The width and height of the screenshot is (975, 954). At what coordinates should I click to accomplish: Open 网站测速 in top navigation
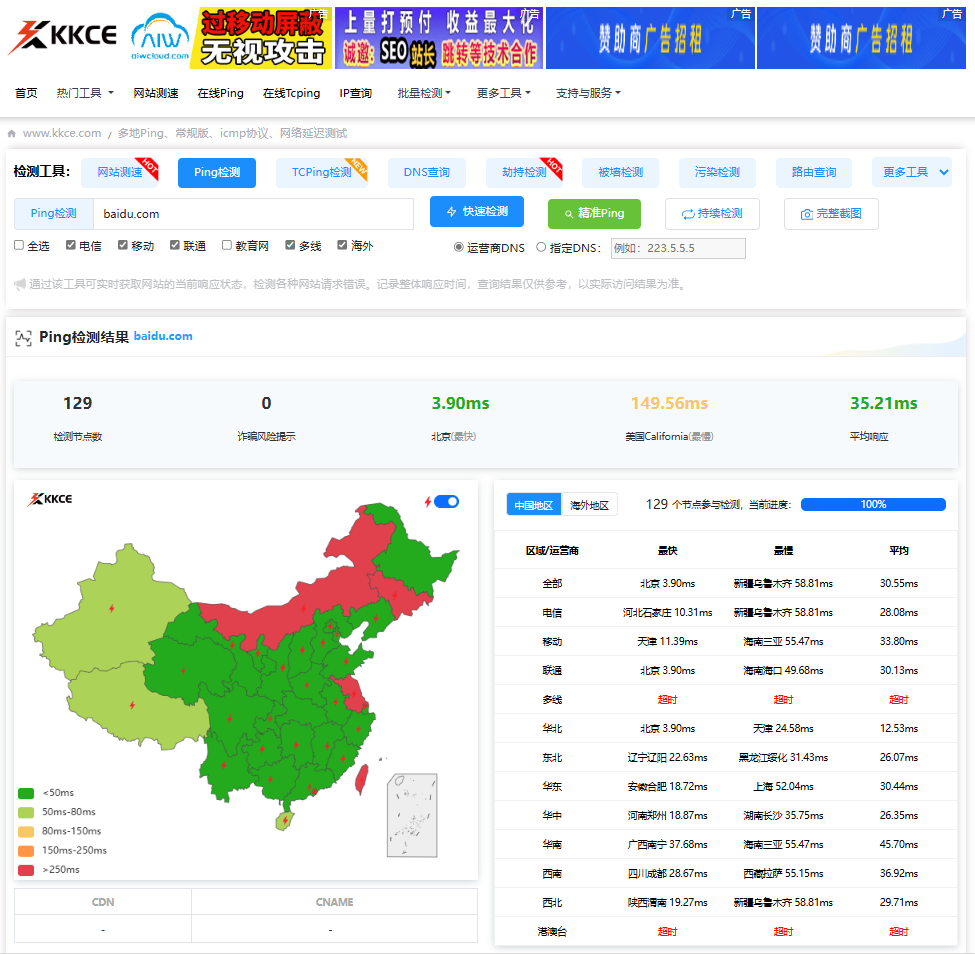click(156, 93)
